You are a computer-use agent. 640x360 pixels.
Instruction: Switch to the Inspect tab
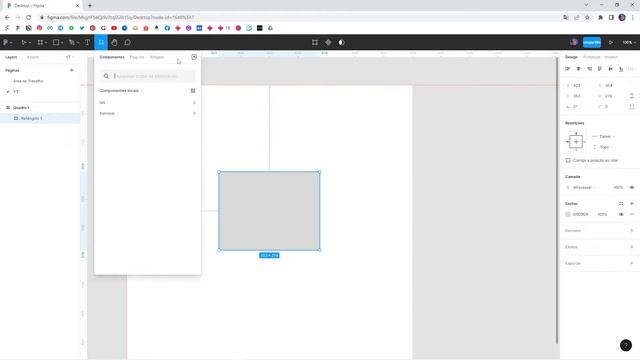click(611, 57)
